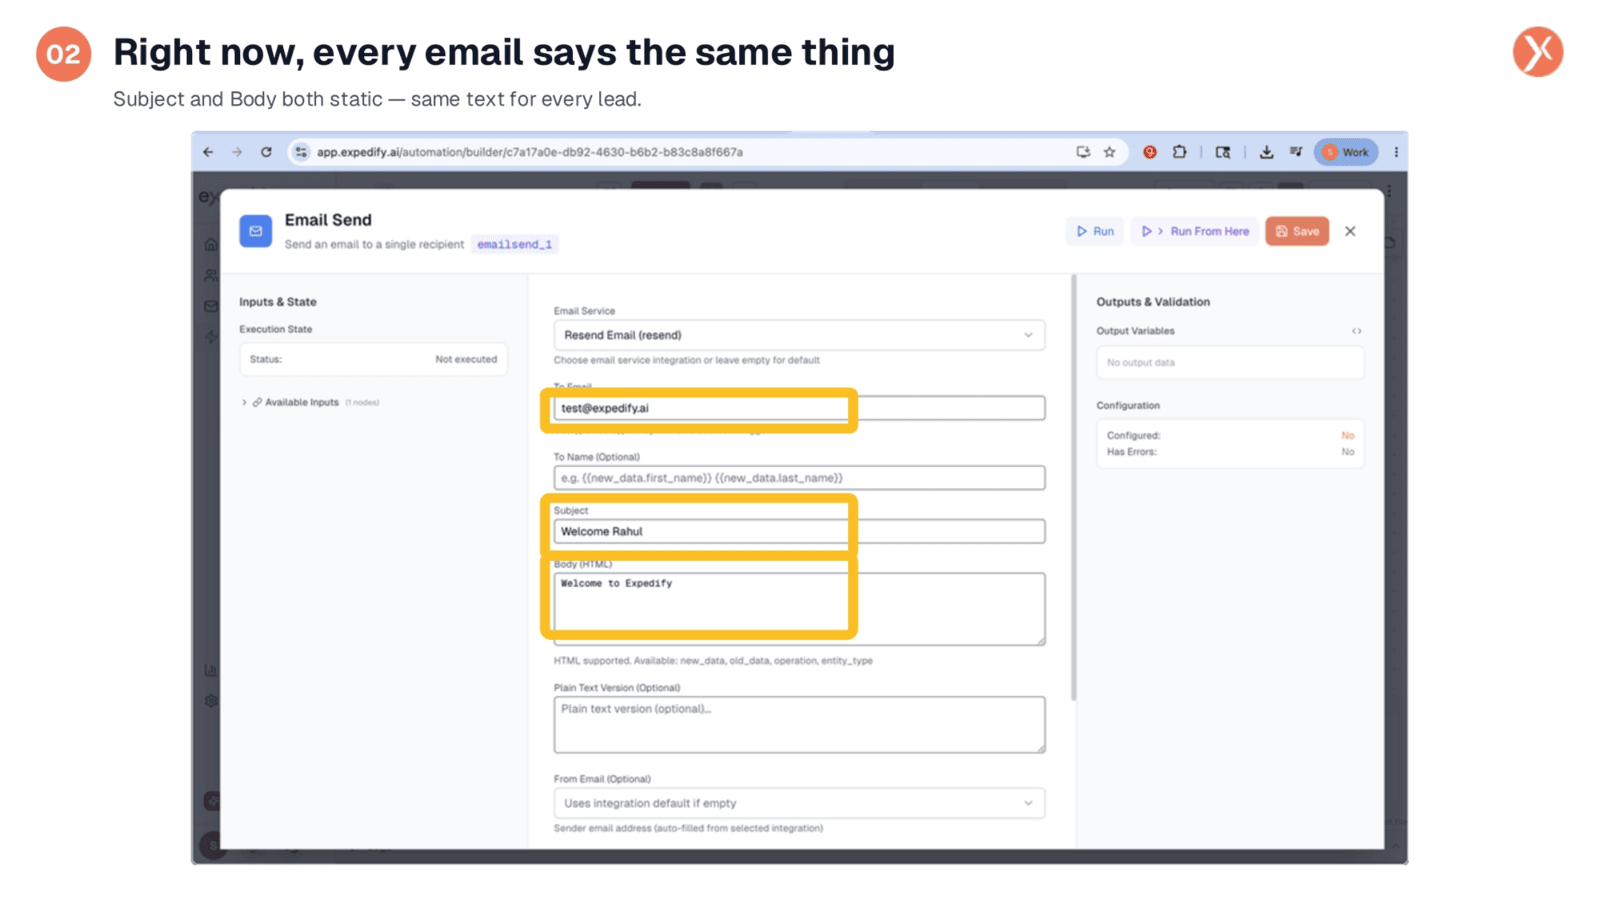Screen dimensions: 1600x900
Task: Click the To Email field with test@expedify.ai
Action: coord(799,408)
